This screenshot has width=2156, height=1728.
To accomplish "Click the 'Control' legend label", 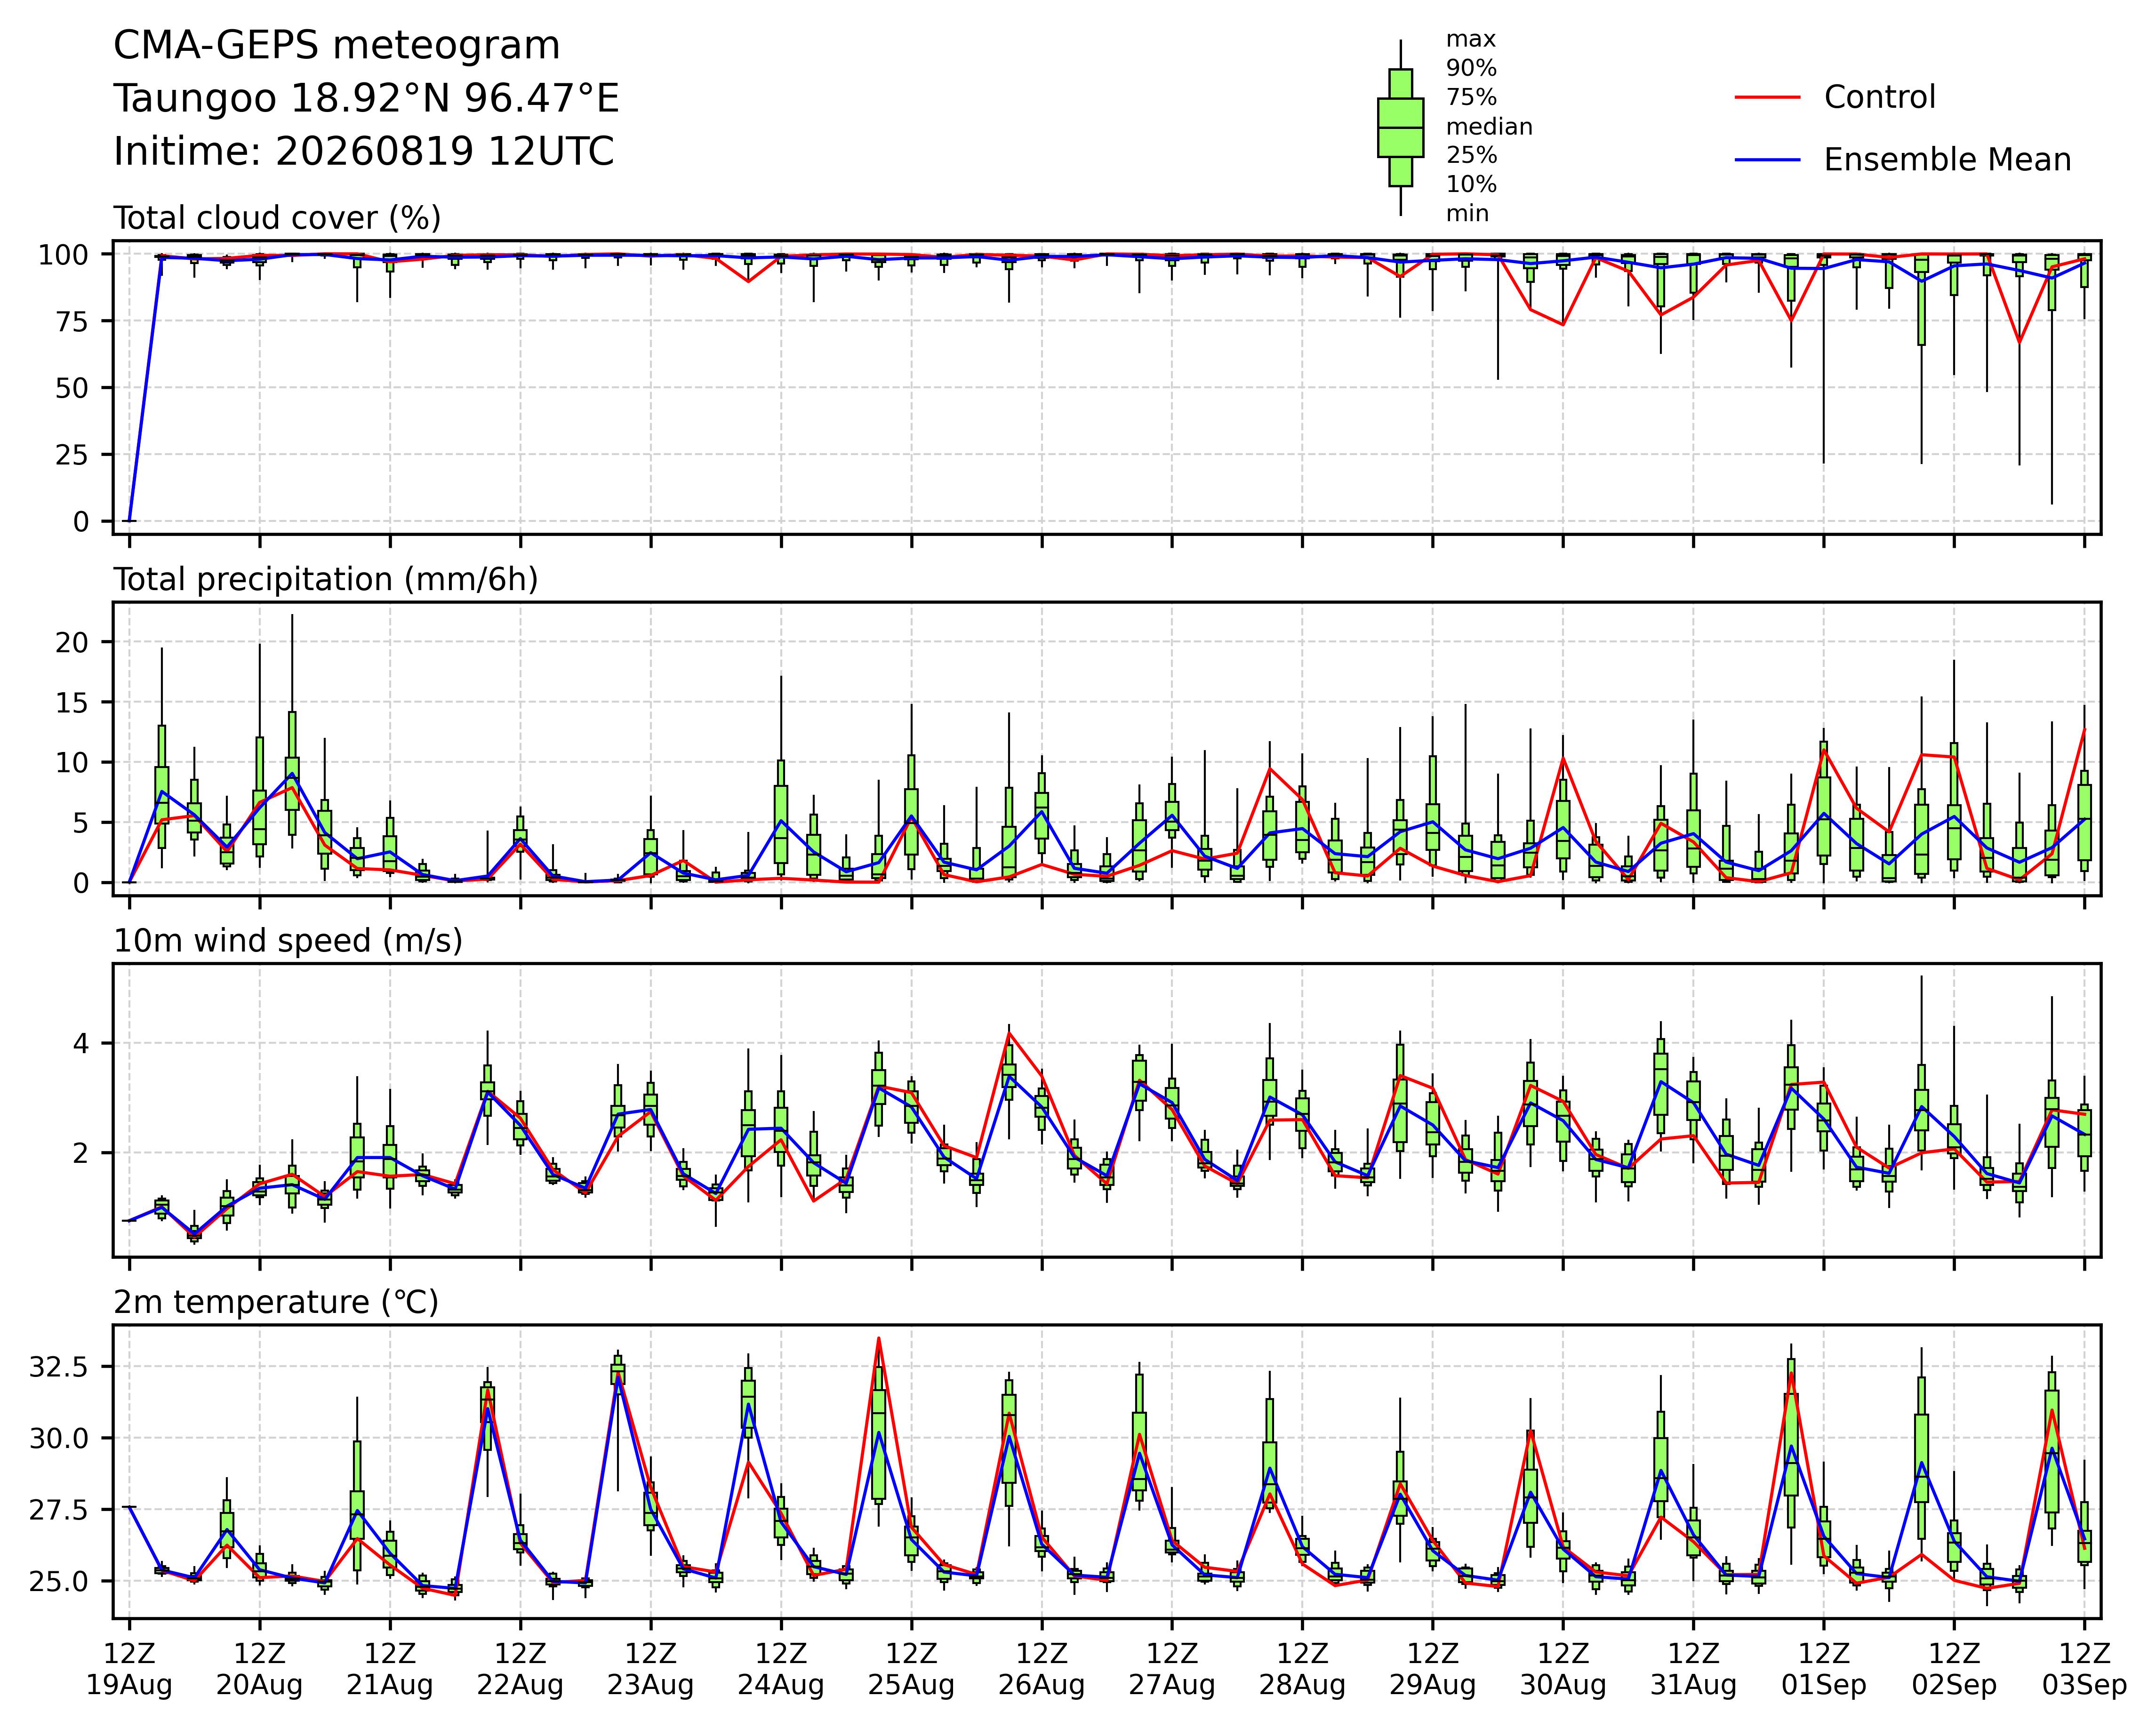I will (x=1880, y=97).
